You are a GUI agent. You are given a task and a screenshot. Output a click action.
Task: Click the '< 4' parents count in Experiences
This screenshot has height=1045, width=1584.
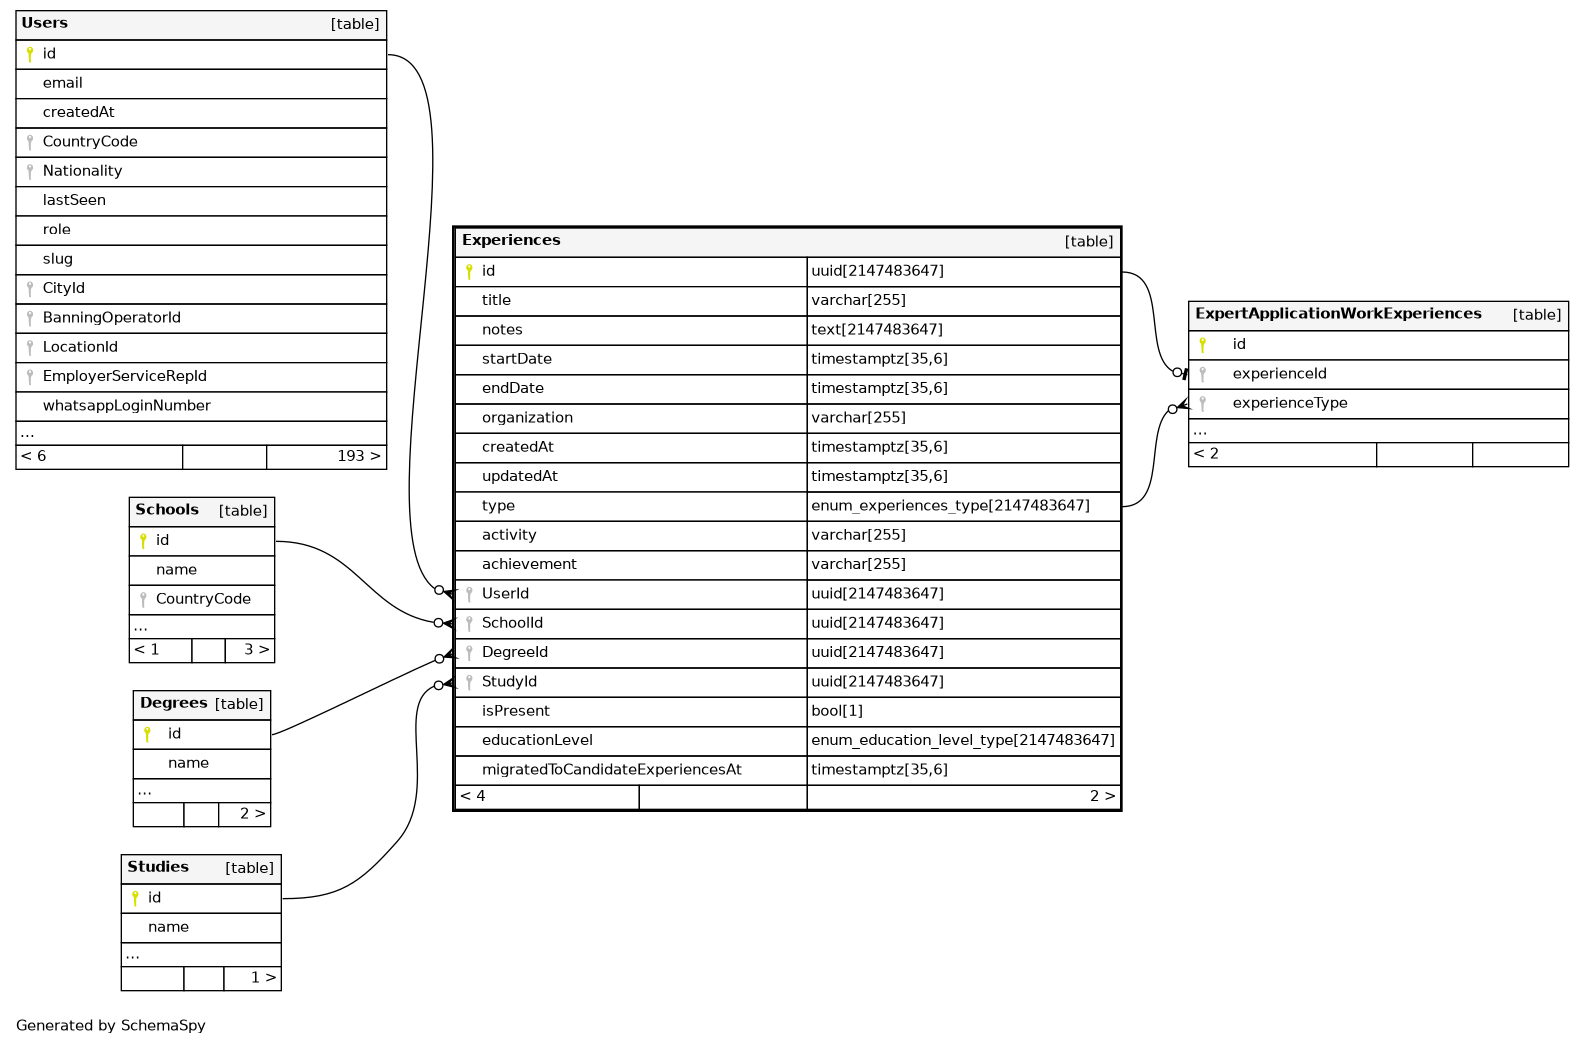pyautogui.click(x=473, y=796)
